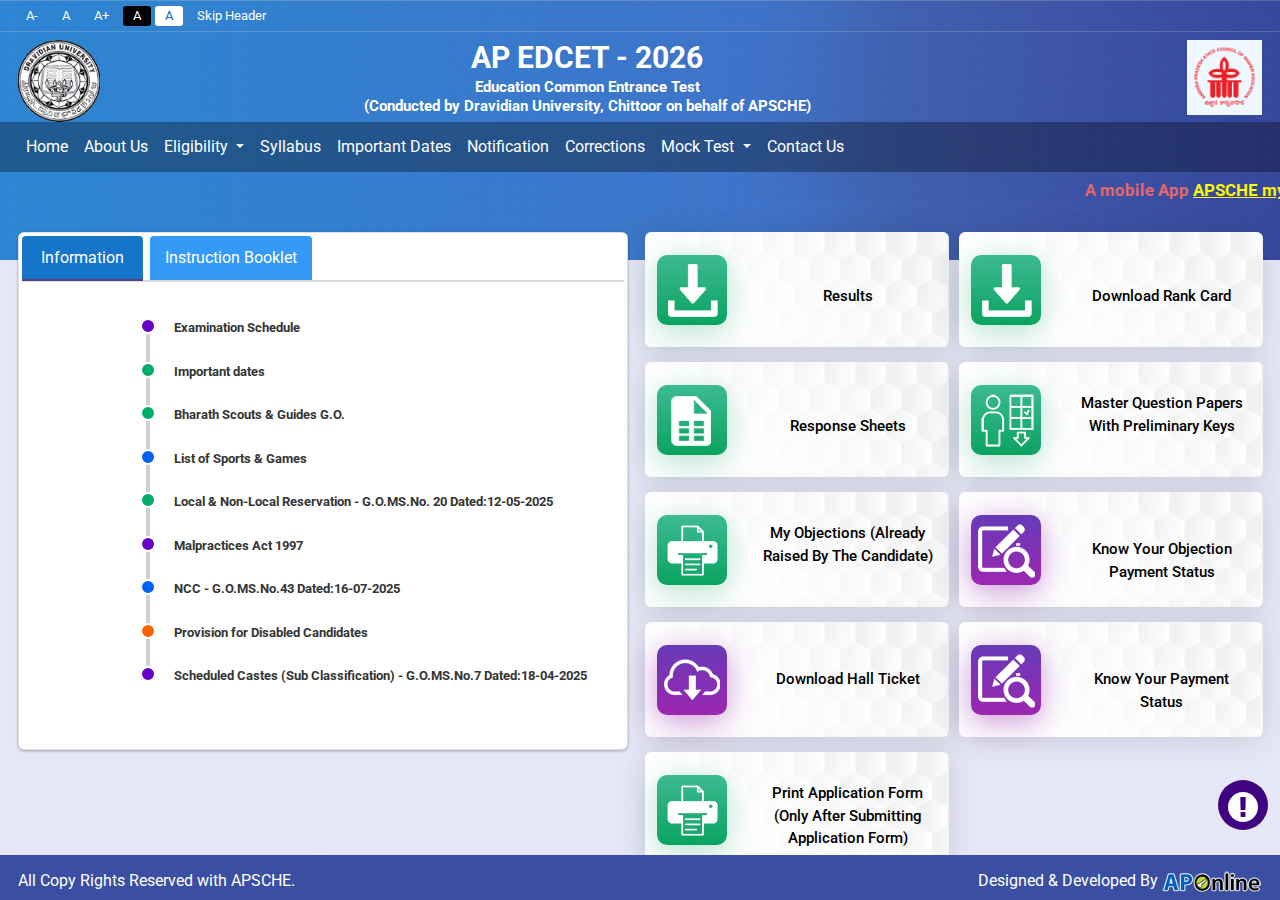The image size is (1280, 900).
Task: Open the Important dates list link
Action: click(219, 372)
